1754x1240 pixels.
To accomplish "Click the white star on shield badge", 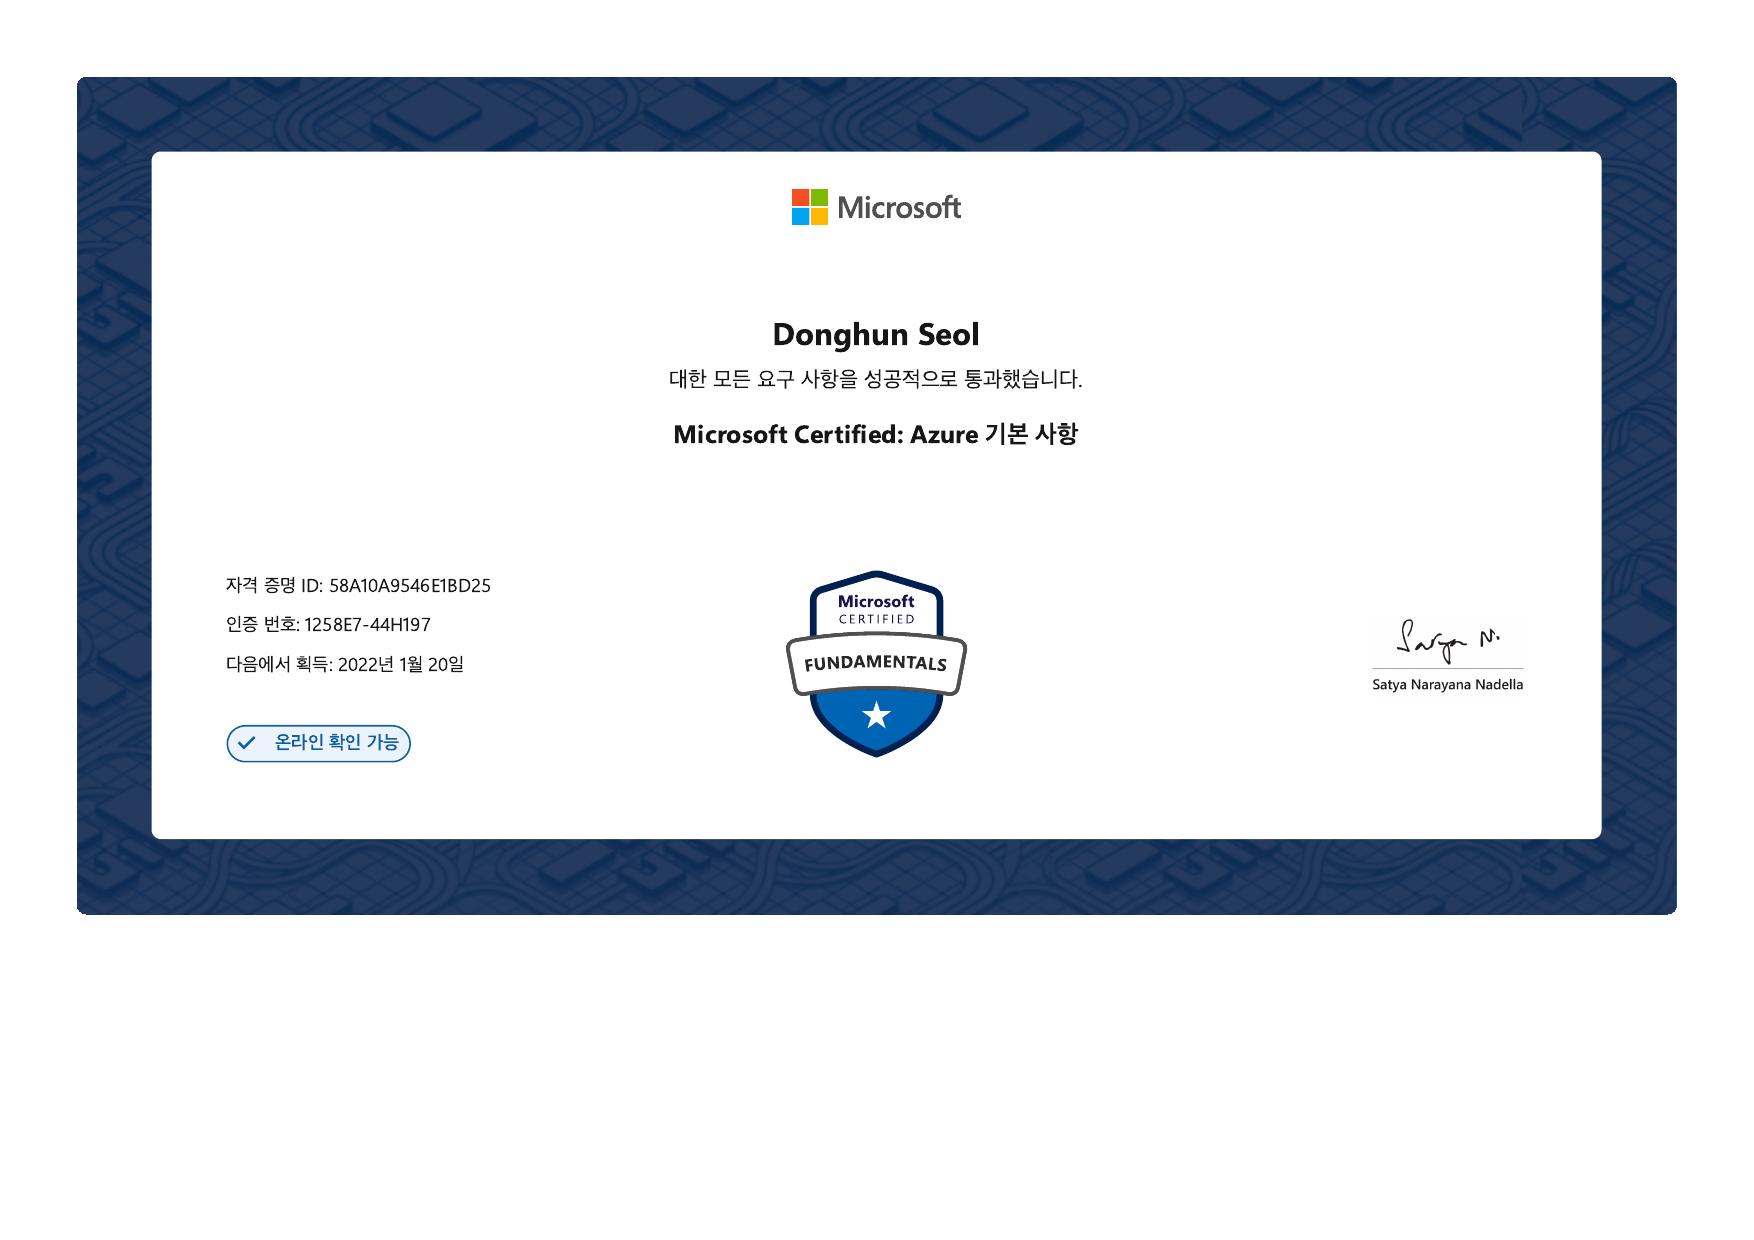I will click(876, 715).
